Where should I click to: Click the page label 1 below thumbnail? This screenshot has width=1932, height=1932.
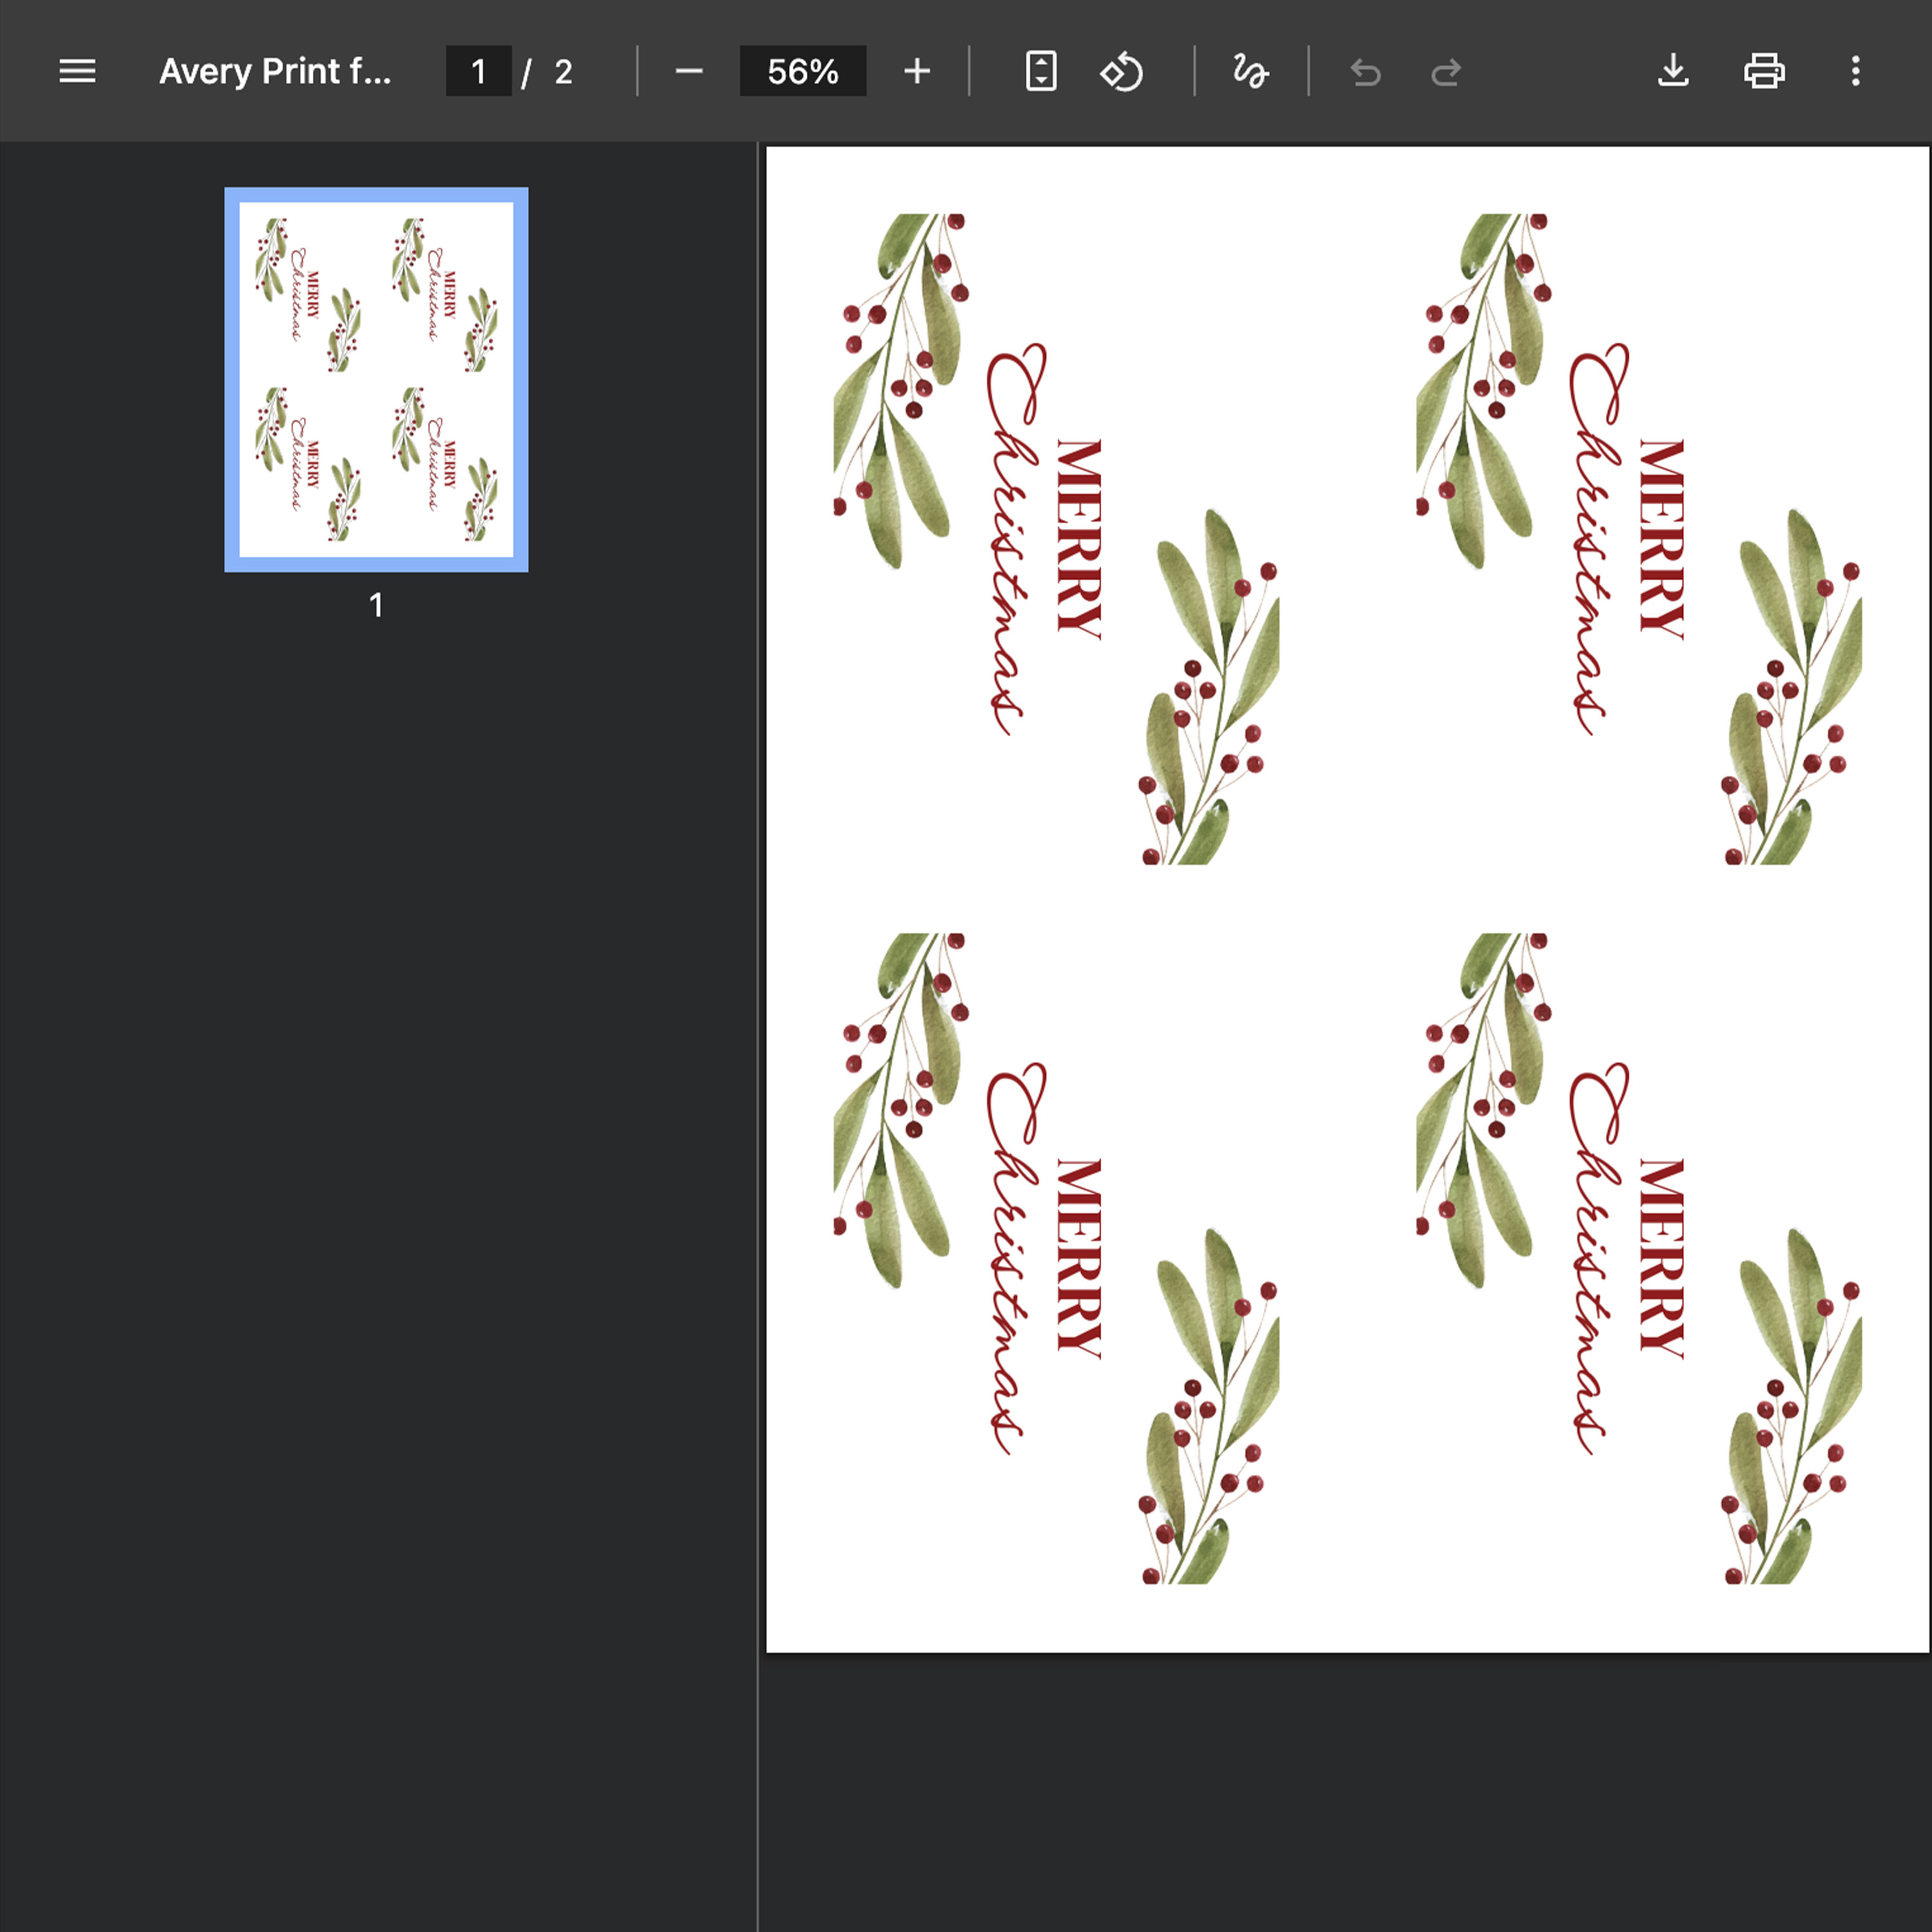(x=376, y=605)
